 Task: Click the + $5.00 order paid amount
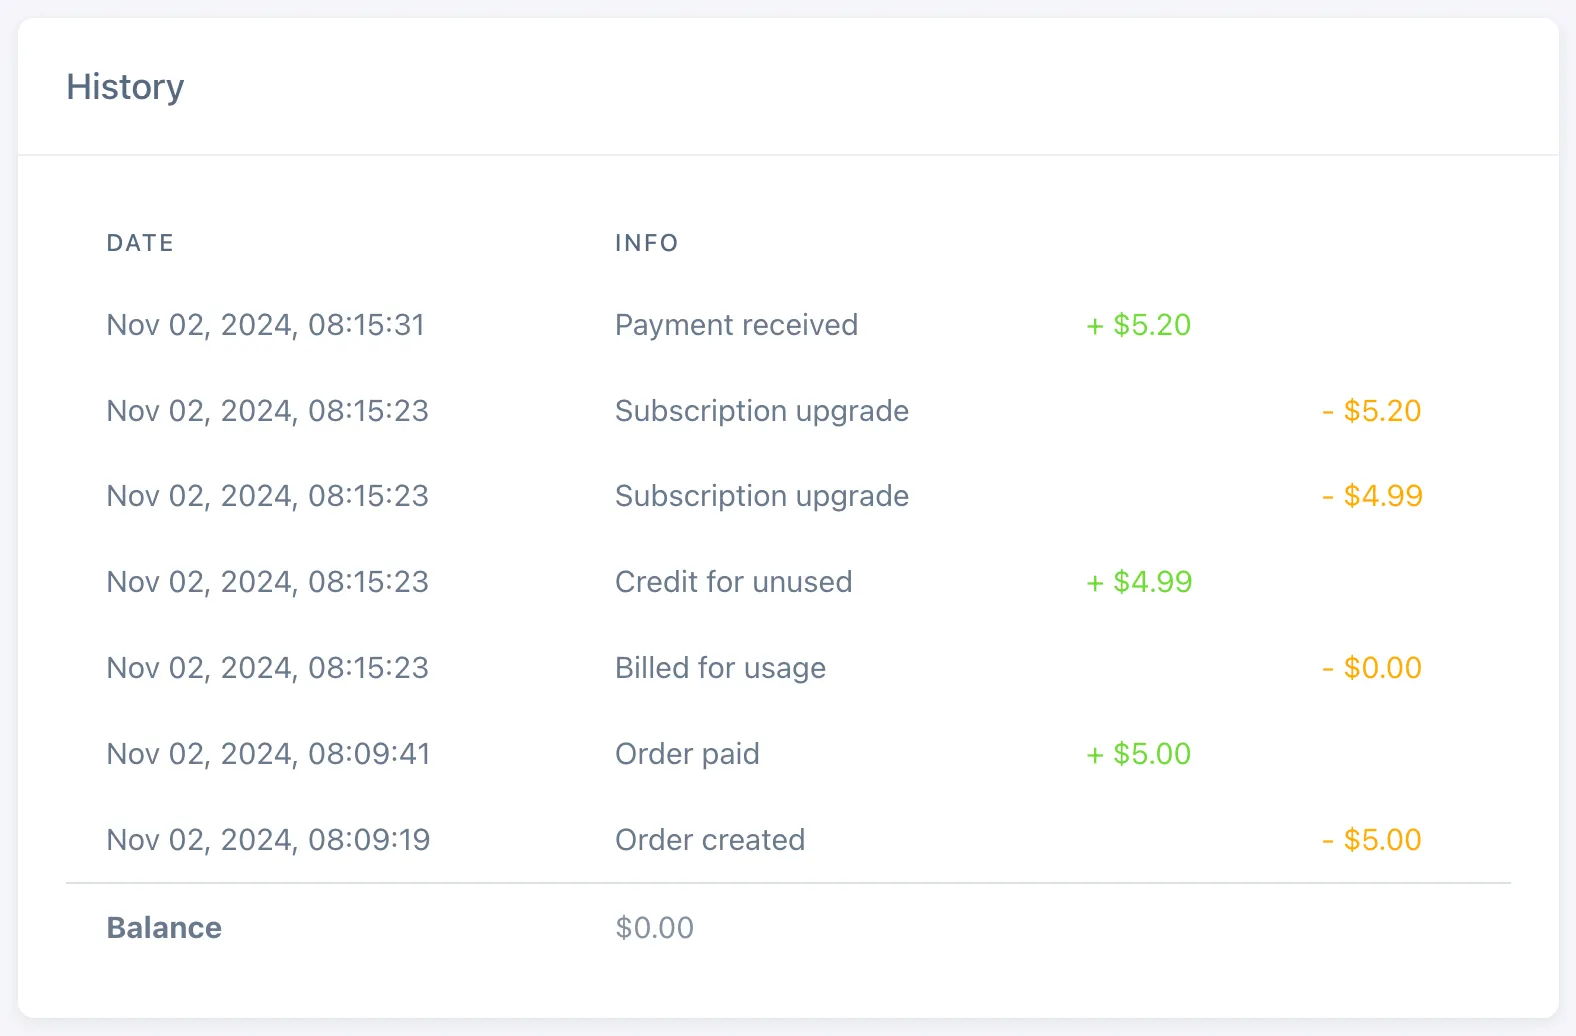coord(1139,754)
